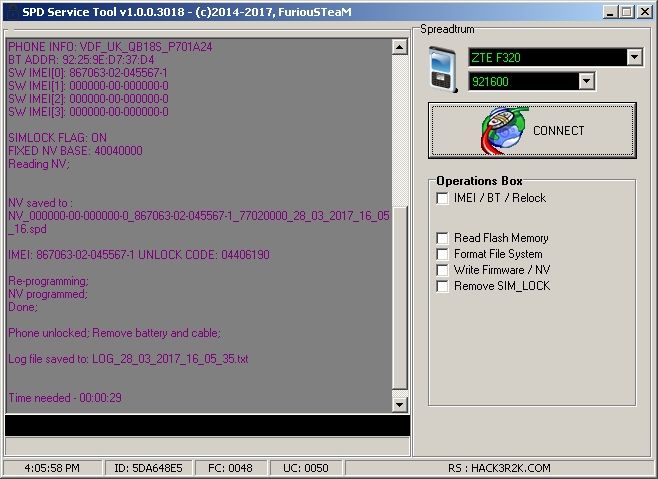Click the NV saved to : line
Screen dimensions: 658x479
point(40,203)
